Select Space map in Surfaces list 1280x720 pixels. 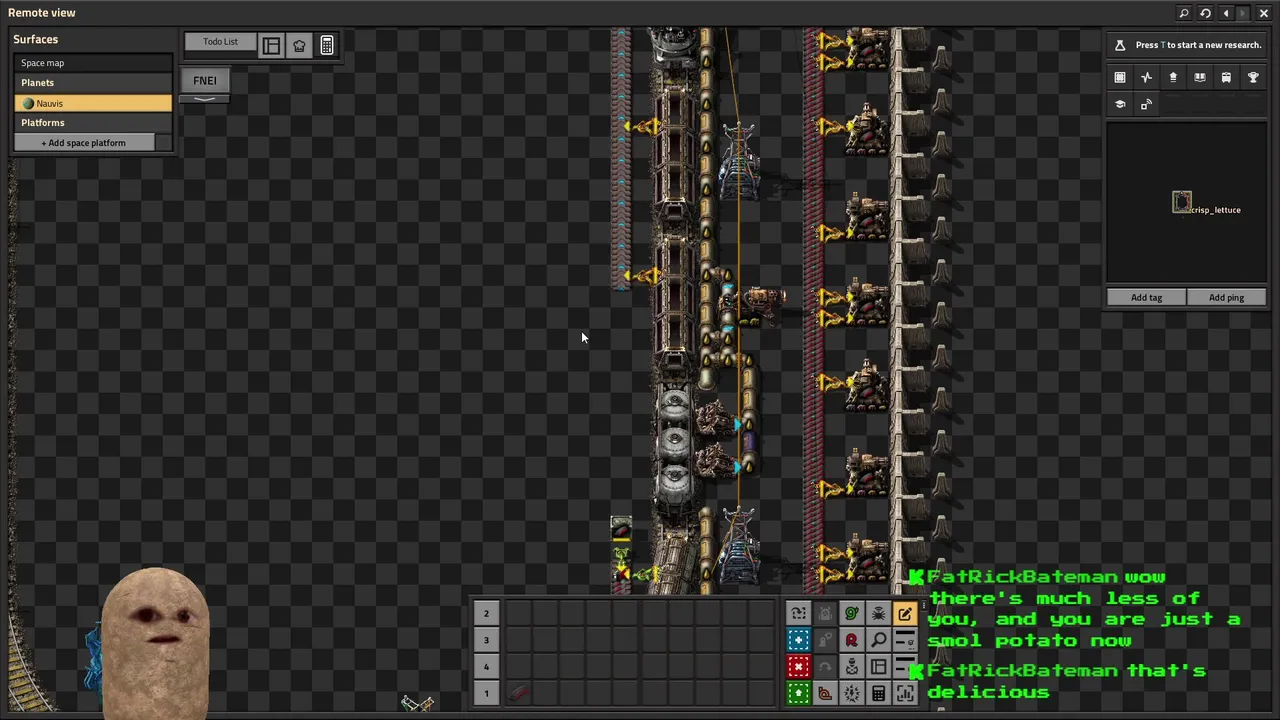click(x=93, y=63)
